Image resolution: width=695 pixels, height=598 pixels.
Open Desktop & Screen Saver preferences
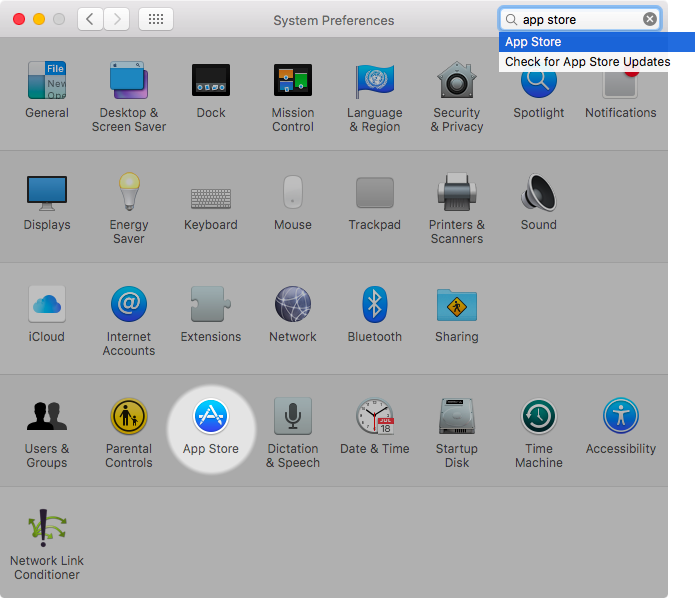[129, 97]
